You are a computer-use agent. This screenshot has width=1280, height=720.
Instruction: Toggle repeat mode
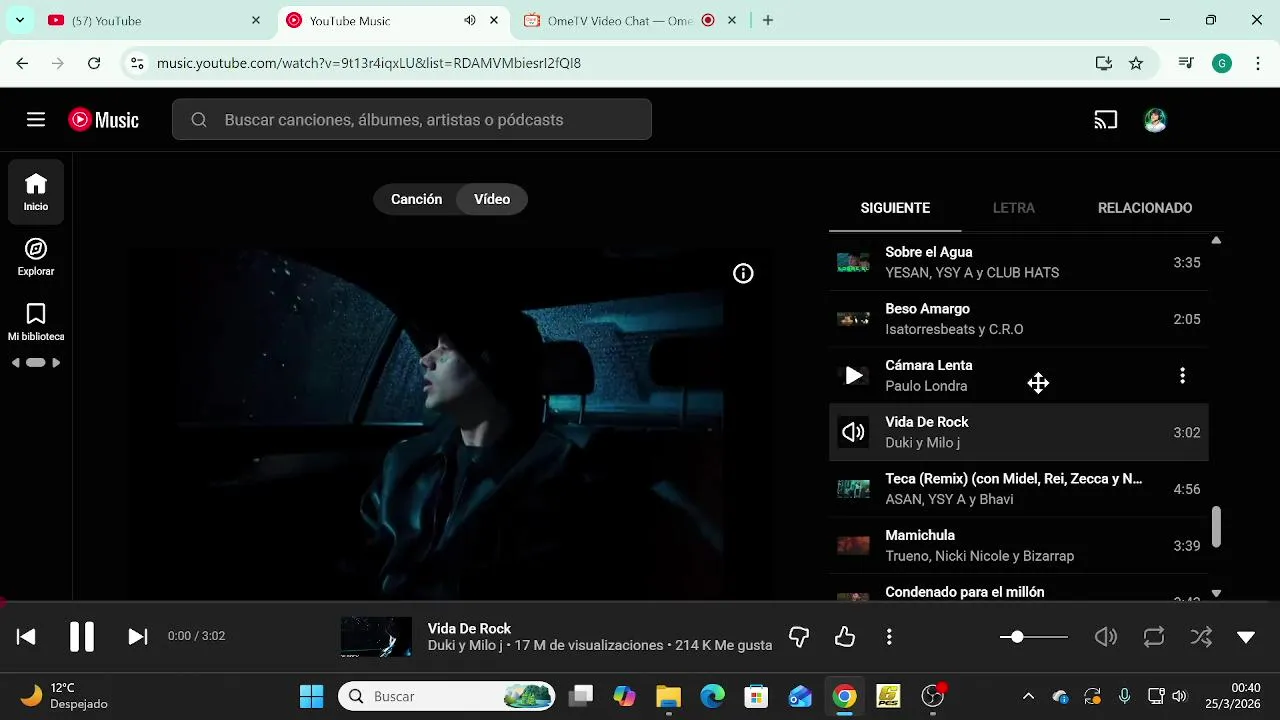1154,637
